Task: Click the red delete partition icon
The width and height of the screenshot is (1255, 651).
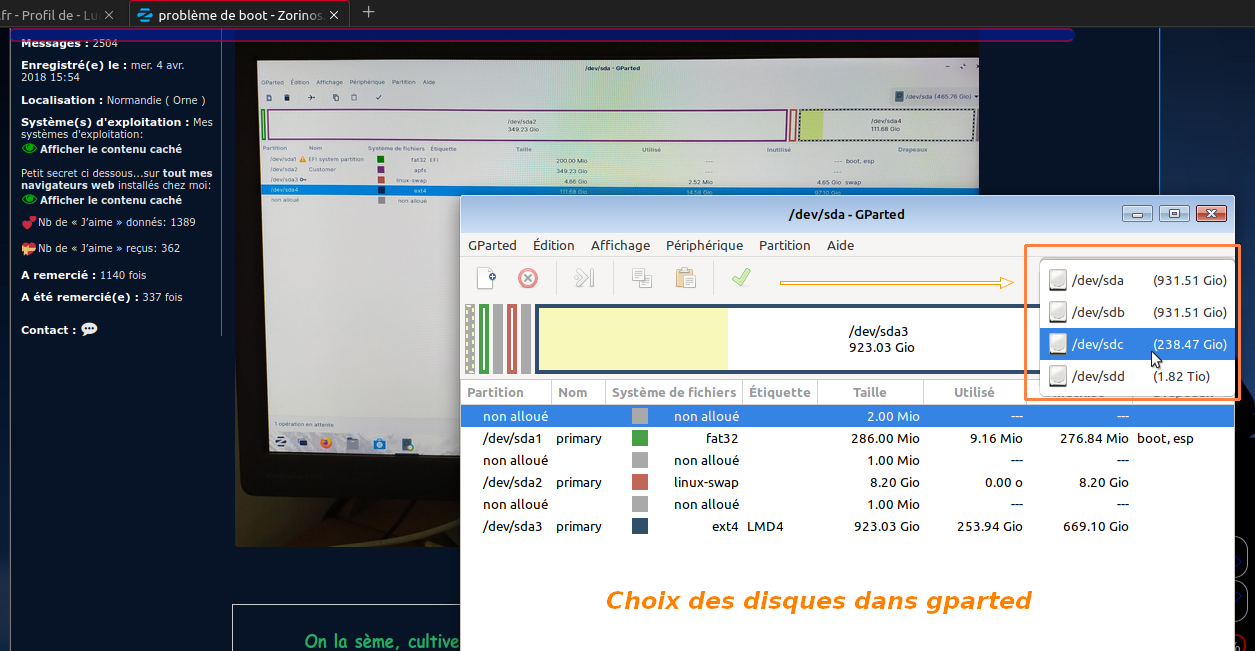Action: pyautogui.click(x=528, y=278)
